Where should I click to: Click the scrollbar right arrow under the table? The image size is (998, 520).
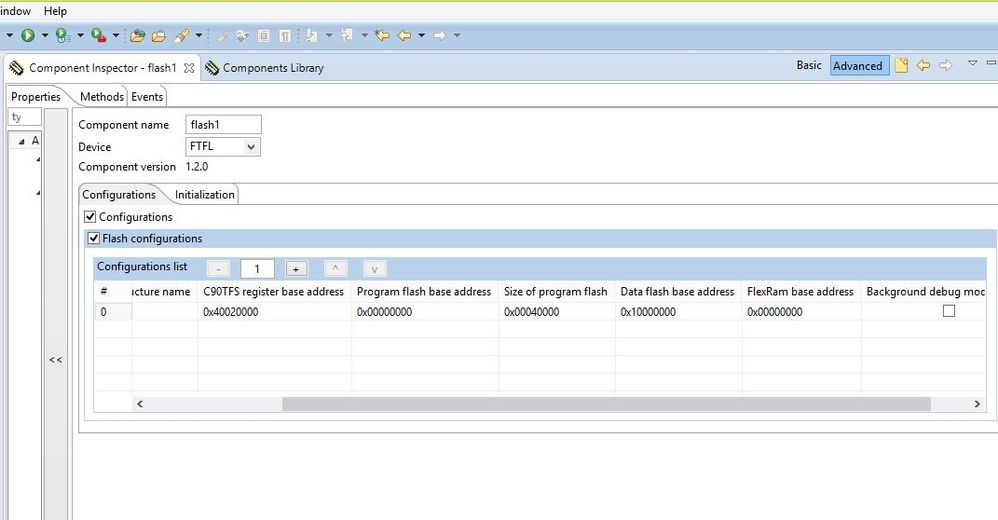[977, 404]
